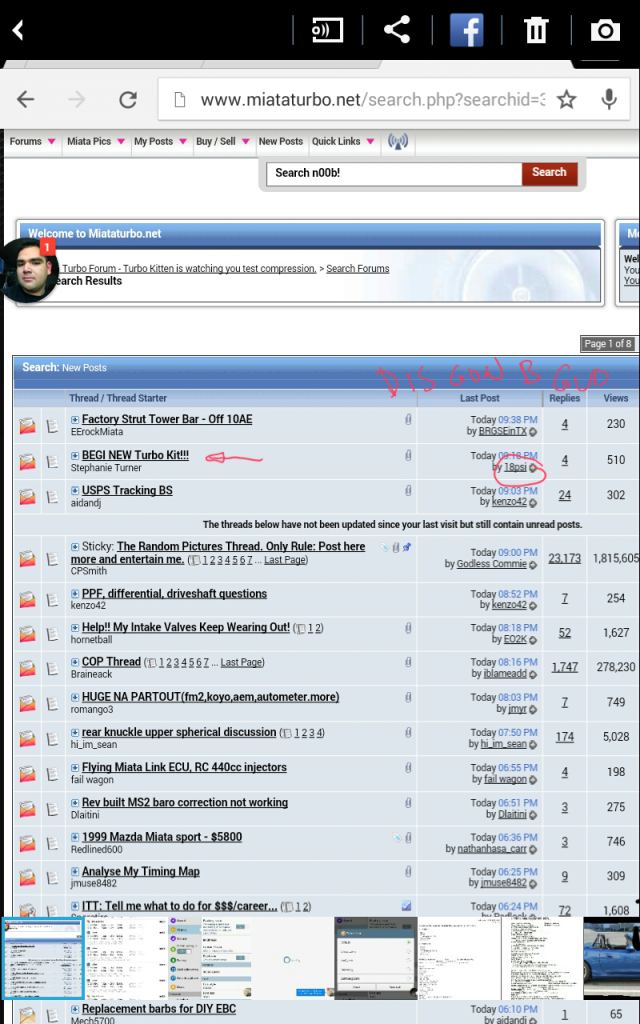Click attachment paperclip on COP Thread
Viewport: 640px width, 1024px height.
[408, 662]
